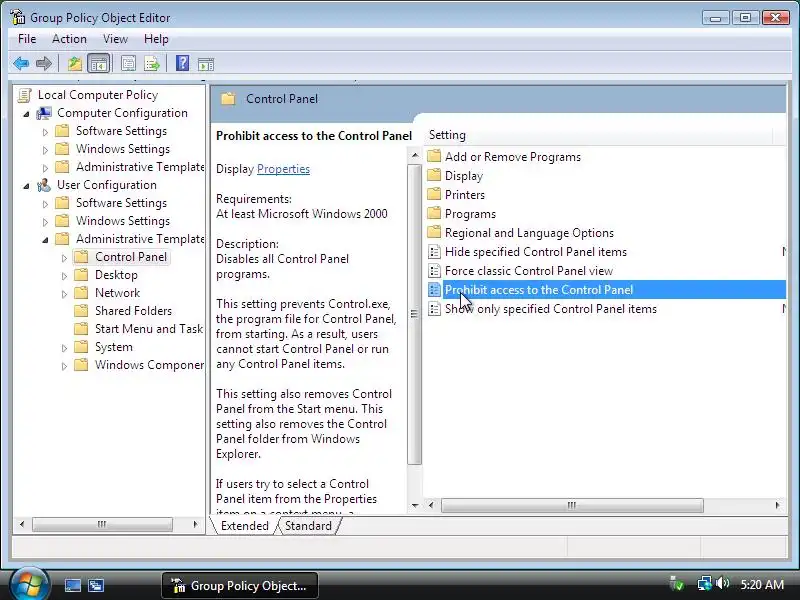Click the Forward arrow toolbar icon
Viewport: 800px width, 600px height.
[x=44, y=64]
